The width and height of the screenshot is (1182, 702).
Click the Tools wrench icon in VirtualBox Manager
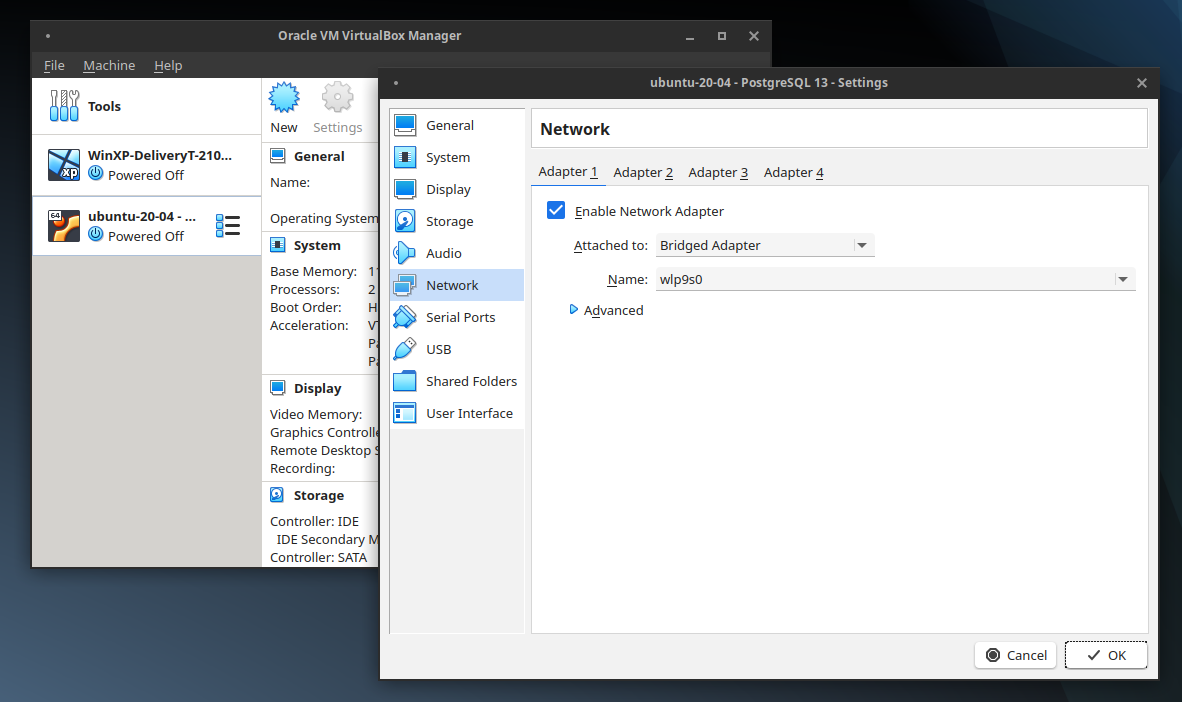point(64,106)
